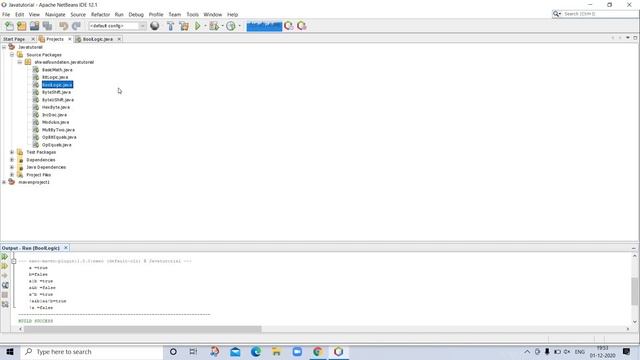The height and width of the screenshot is (360, 640).
Task: Close the Start Page tab
Action: [33, 39]
